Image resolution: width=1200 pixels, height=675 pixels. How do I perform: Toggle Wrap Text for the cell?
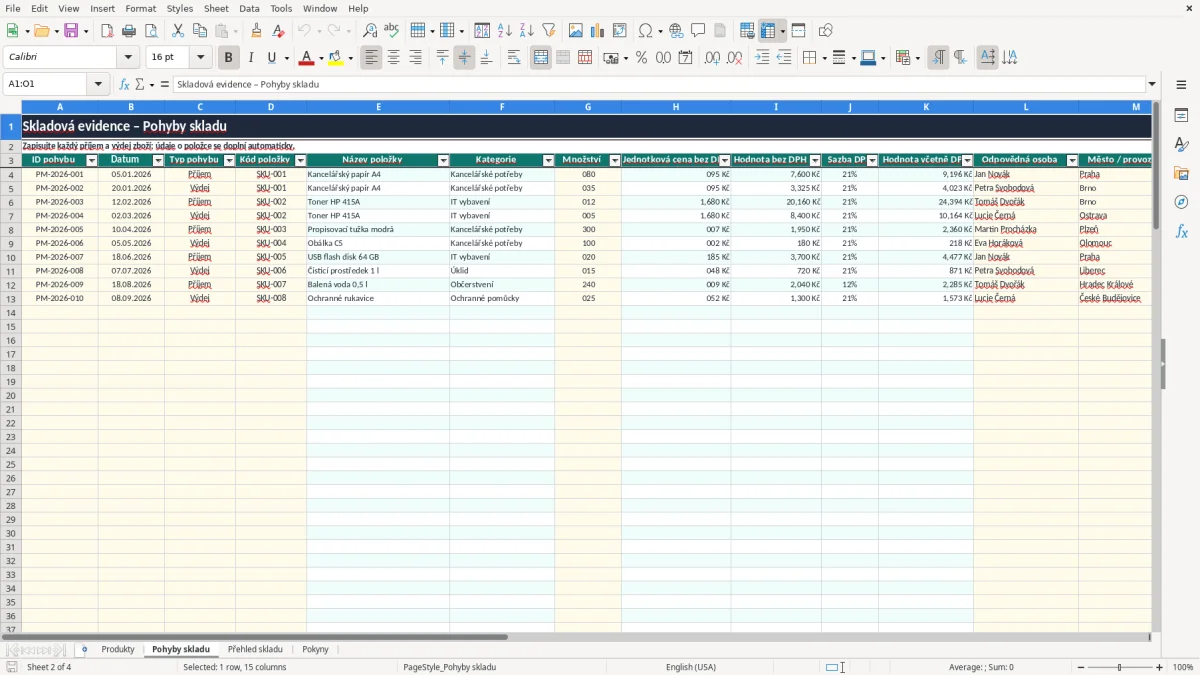pos(514,58)
